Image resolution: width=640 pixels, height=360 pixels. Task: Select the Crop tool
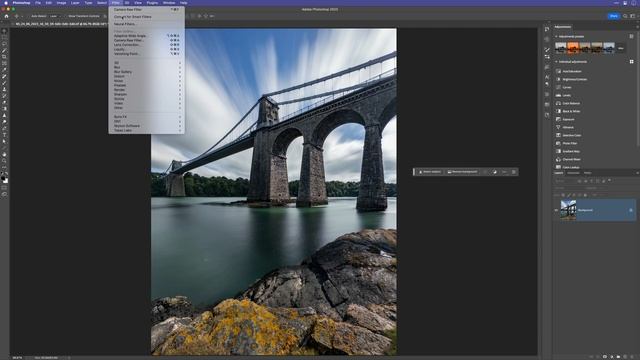pyautogui.click(x=4, y=57)
